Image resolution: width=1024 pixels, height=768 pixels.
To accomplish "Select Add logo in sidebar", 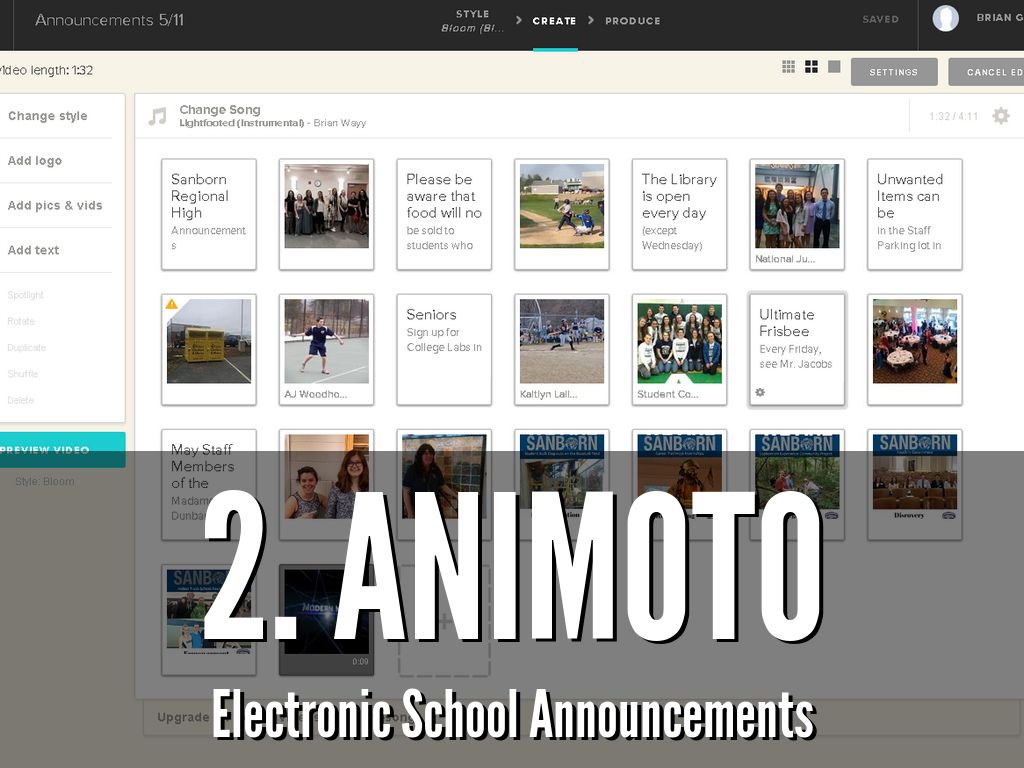I will coord(35,161).
